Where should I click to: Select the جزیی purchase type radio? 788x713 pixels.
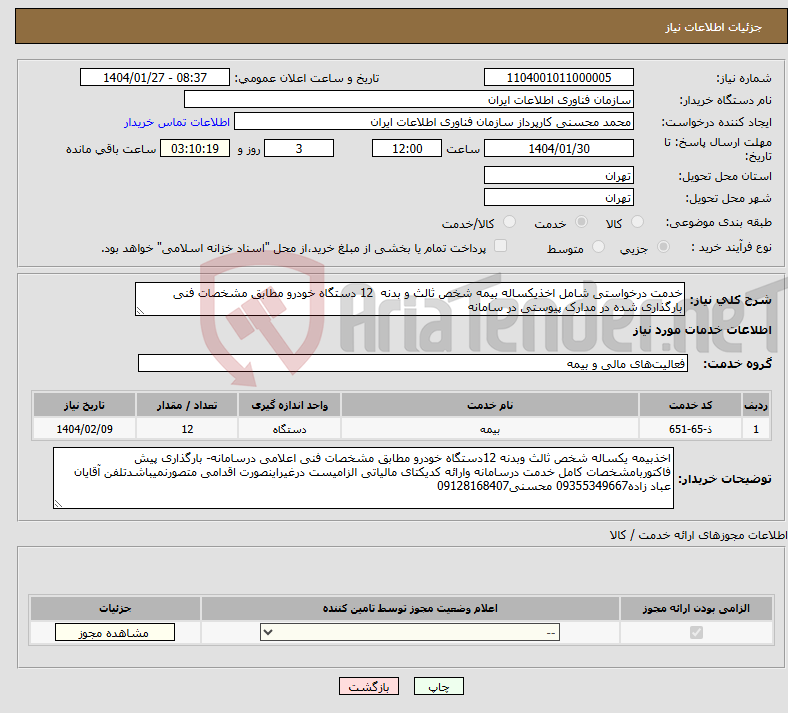(663, 247)
